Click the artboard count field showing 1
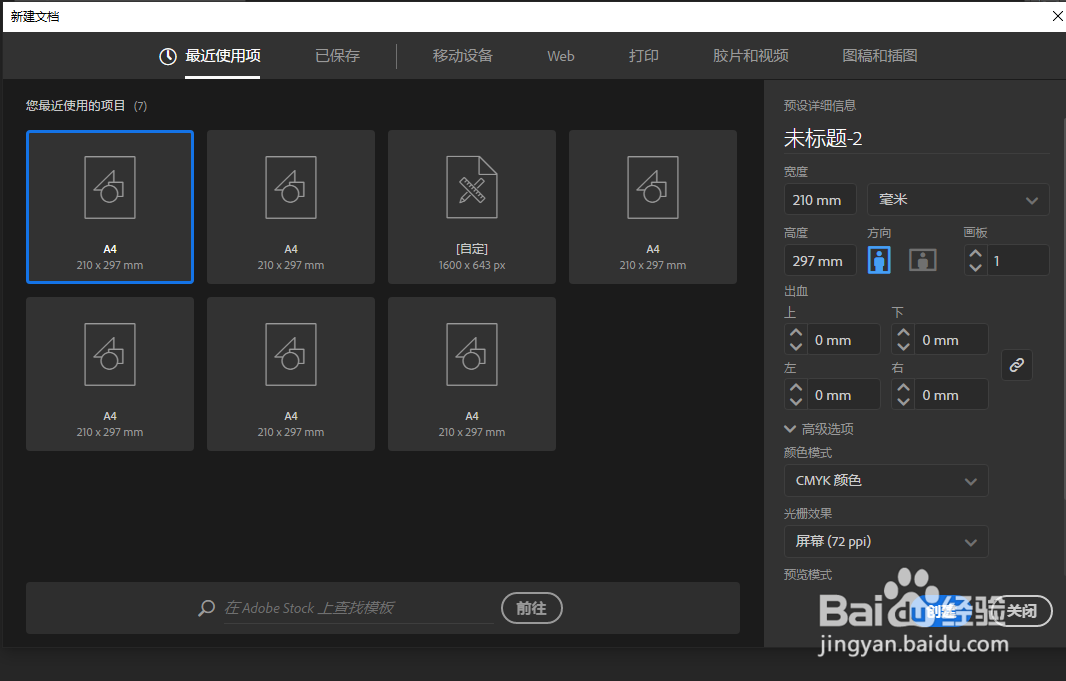 click(x=1018, y=261)
